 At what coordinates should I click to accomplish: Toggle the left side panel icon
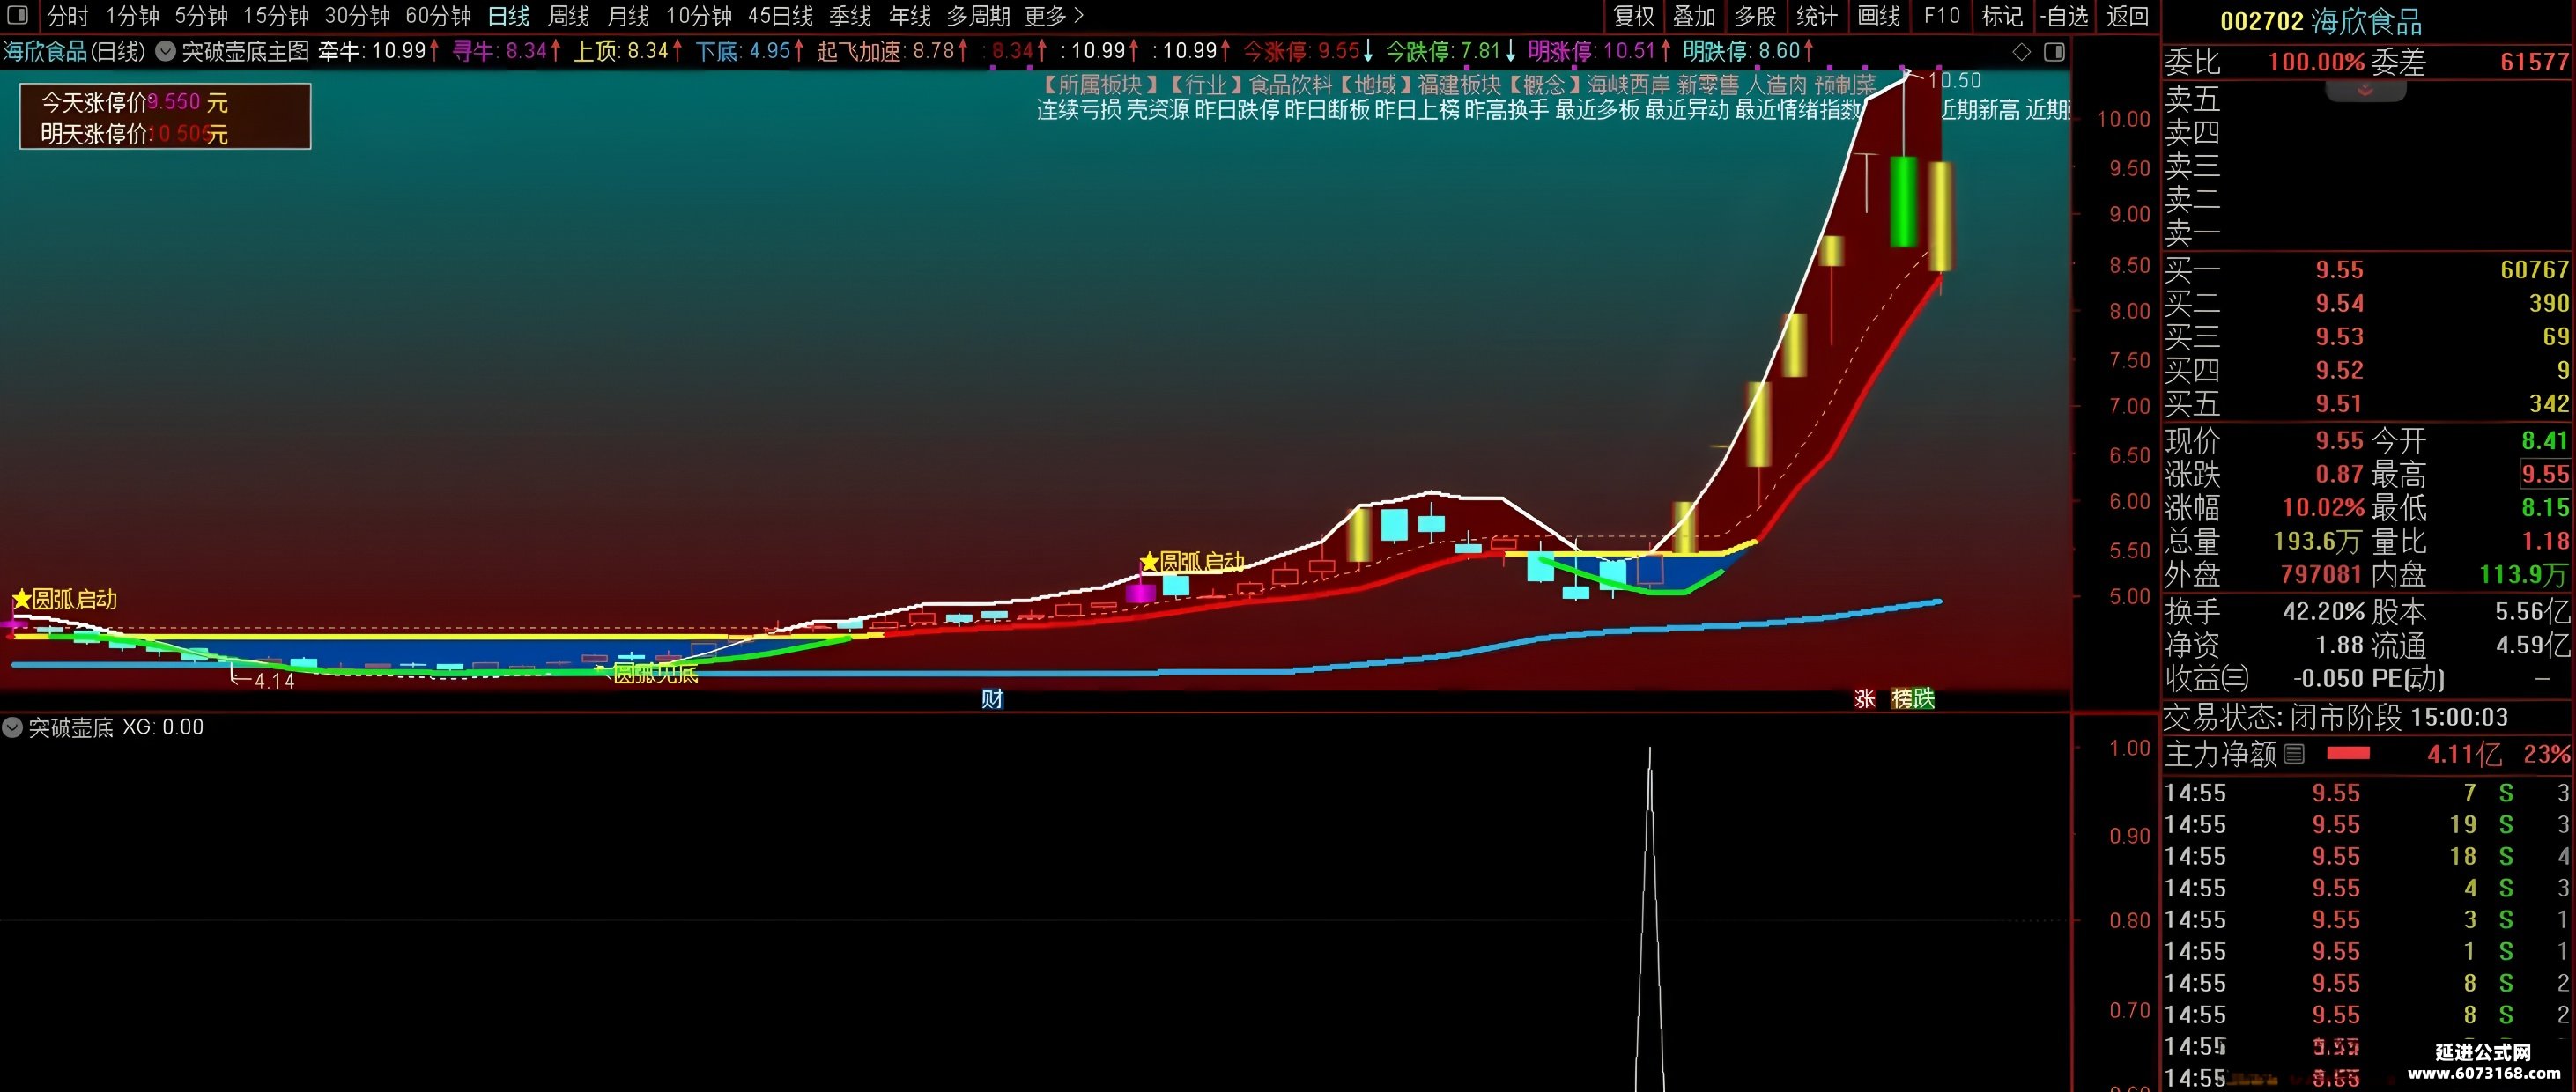click(17, 15)
